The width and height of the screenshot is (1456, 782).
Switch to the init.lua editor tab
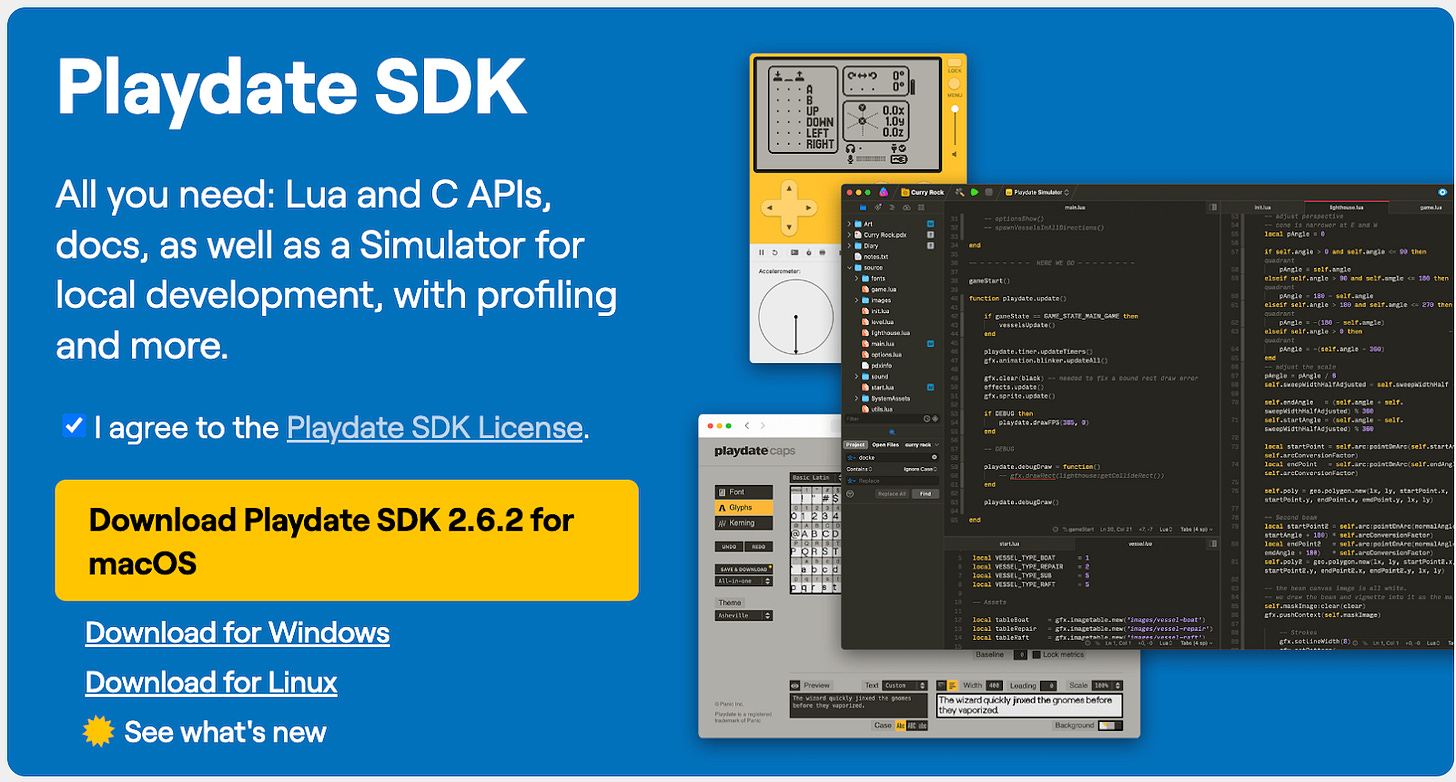click(1263, 207)
